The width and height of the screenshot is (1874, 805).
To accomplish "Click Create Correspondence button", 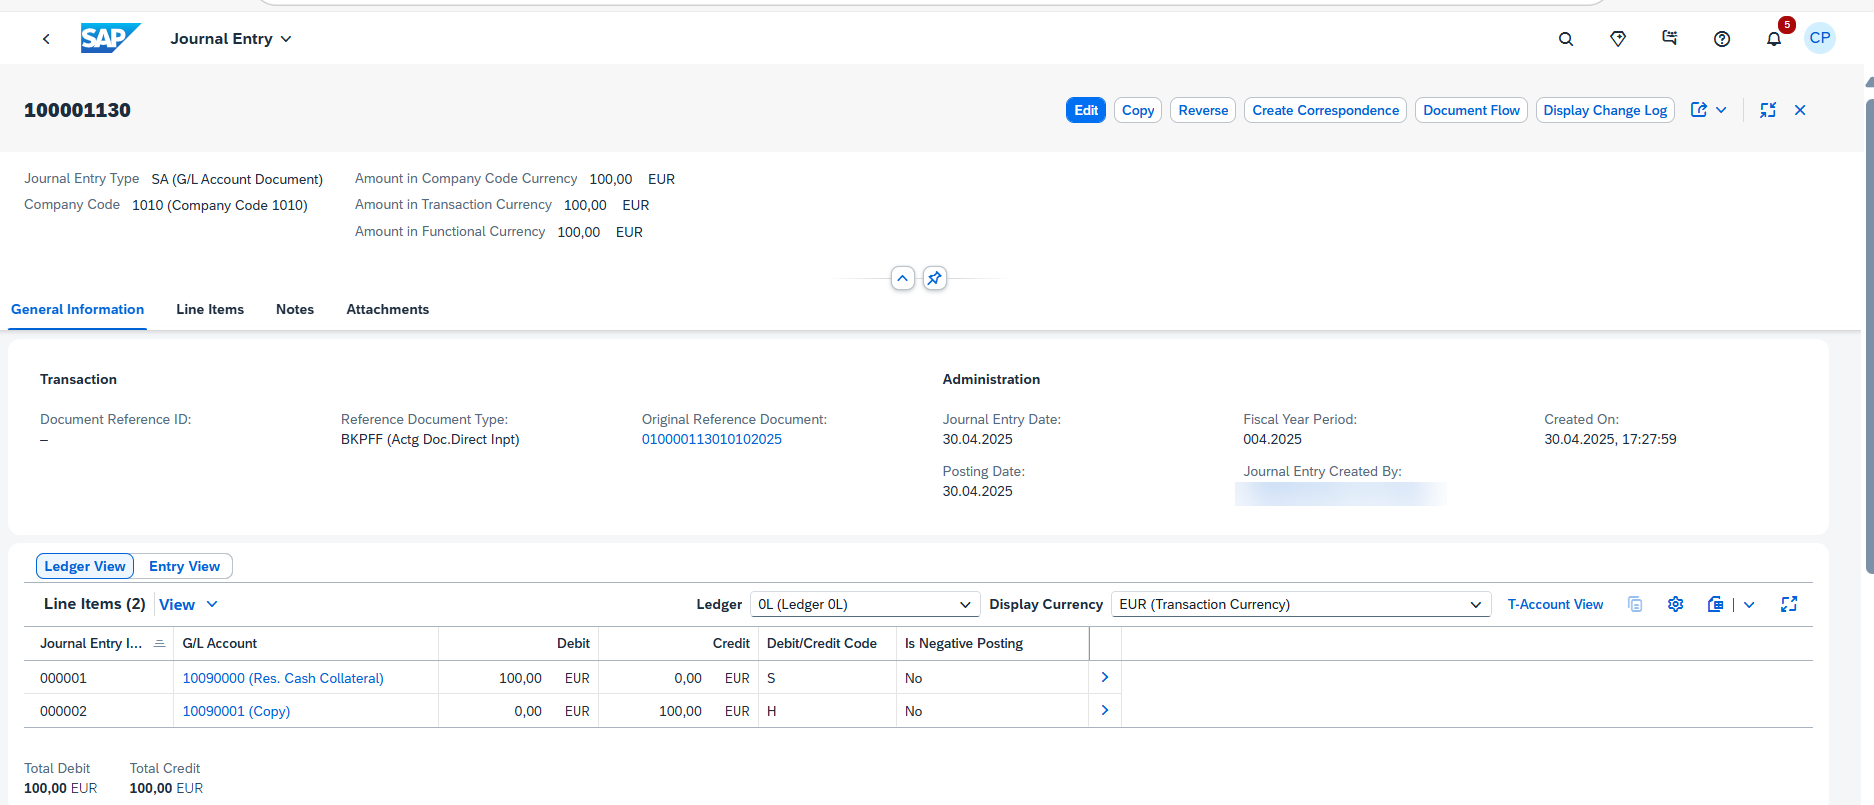I will tap(1326, 110).
